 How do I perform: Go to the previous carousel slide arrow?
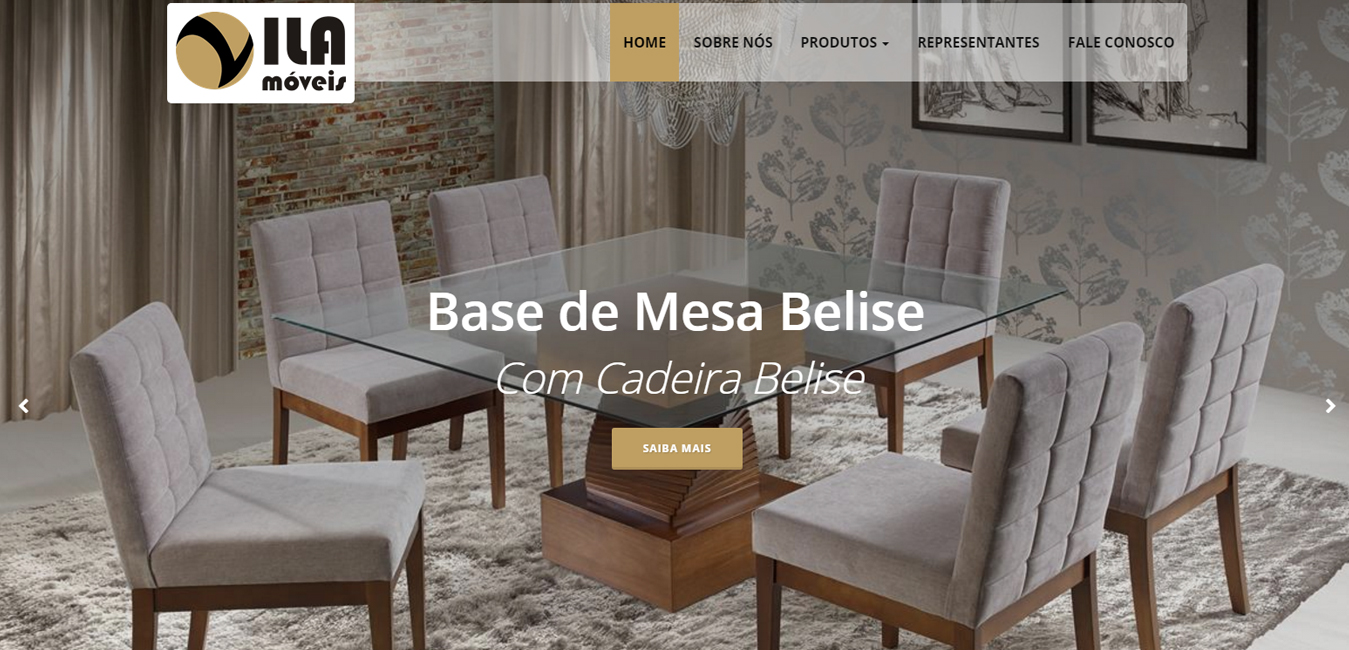coord(24,406)
